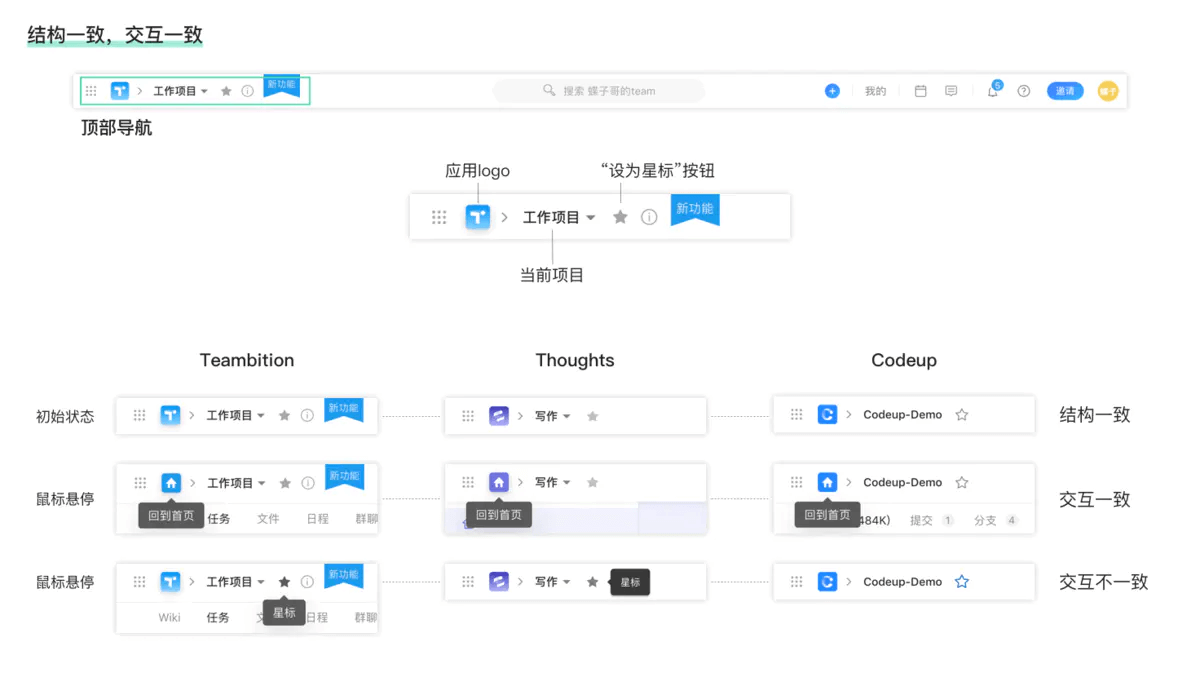Toggle the dark star above Teambition's 星标 tooltip
This screenshot has height=673, width=1200.
[x=284, y=581]
